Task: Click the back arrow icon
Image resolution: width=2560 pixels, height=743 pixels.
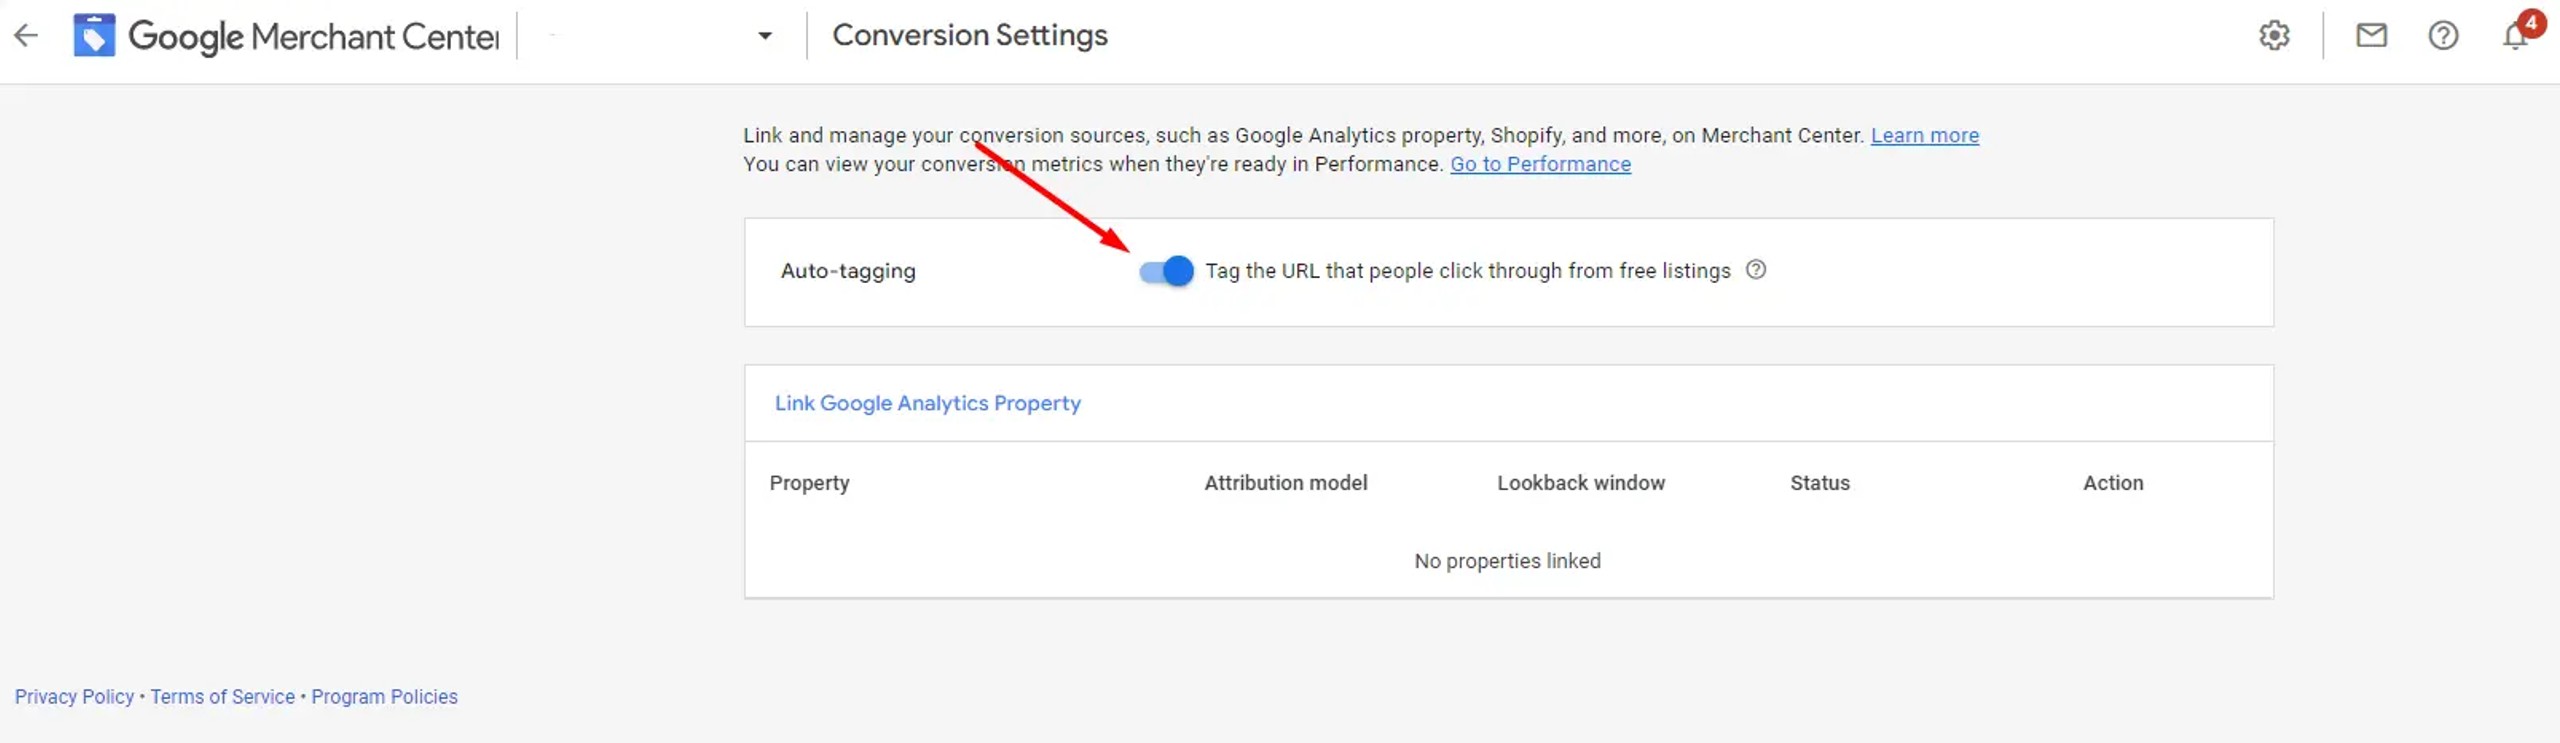Action: 26,36
